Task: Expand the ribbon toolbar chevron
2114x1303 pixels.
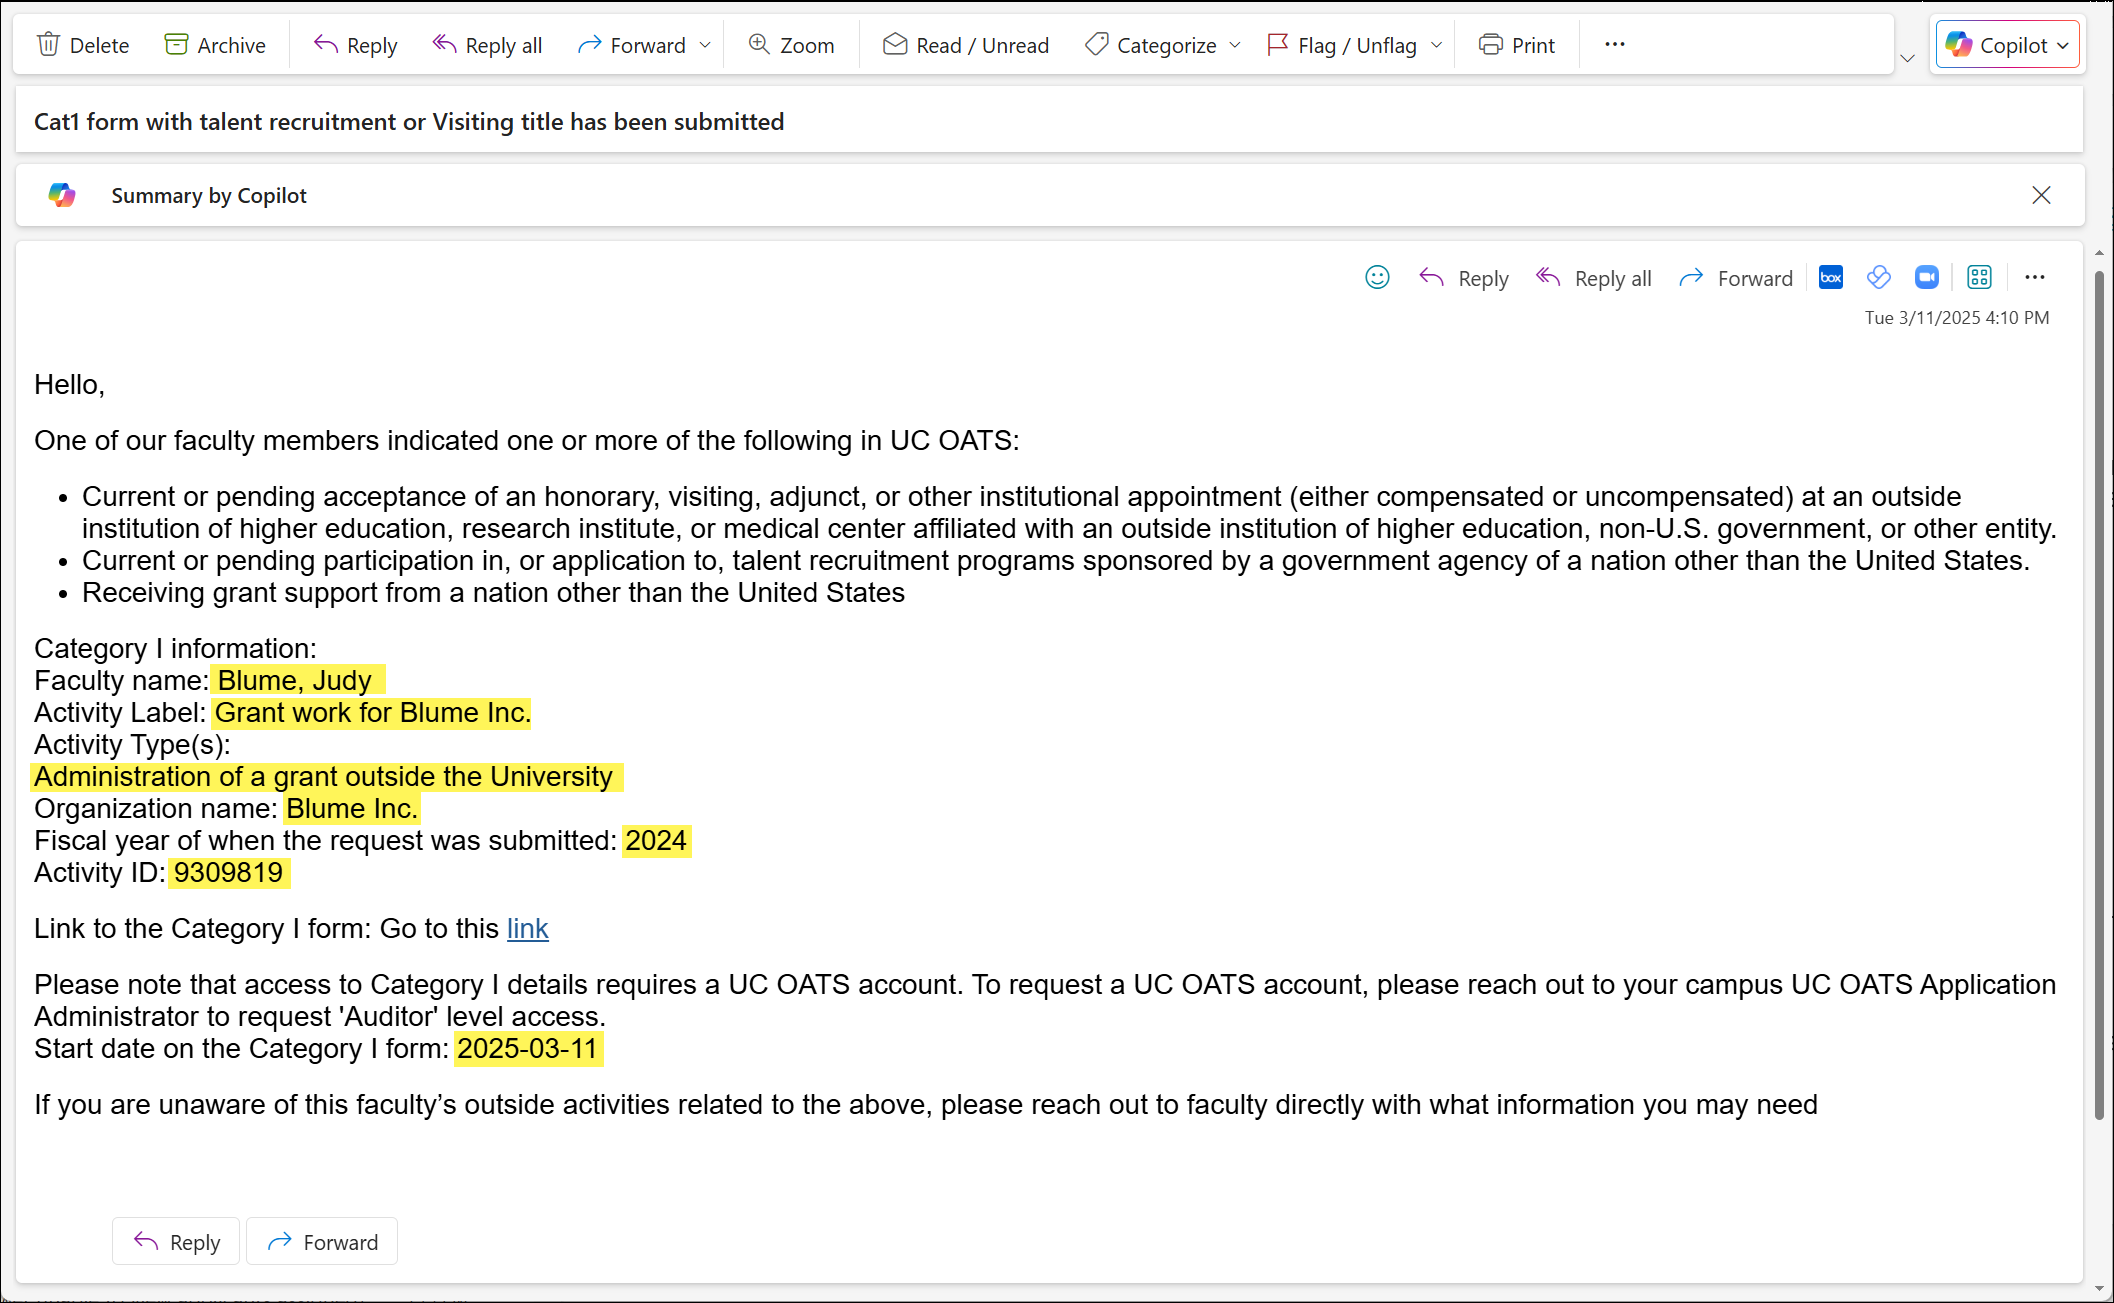Action: click(1907, 58)
